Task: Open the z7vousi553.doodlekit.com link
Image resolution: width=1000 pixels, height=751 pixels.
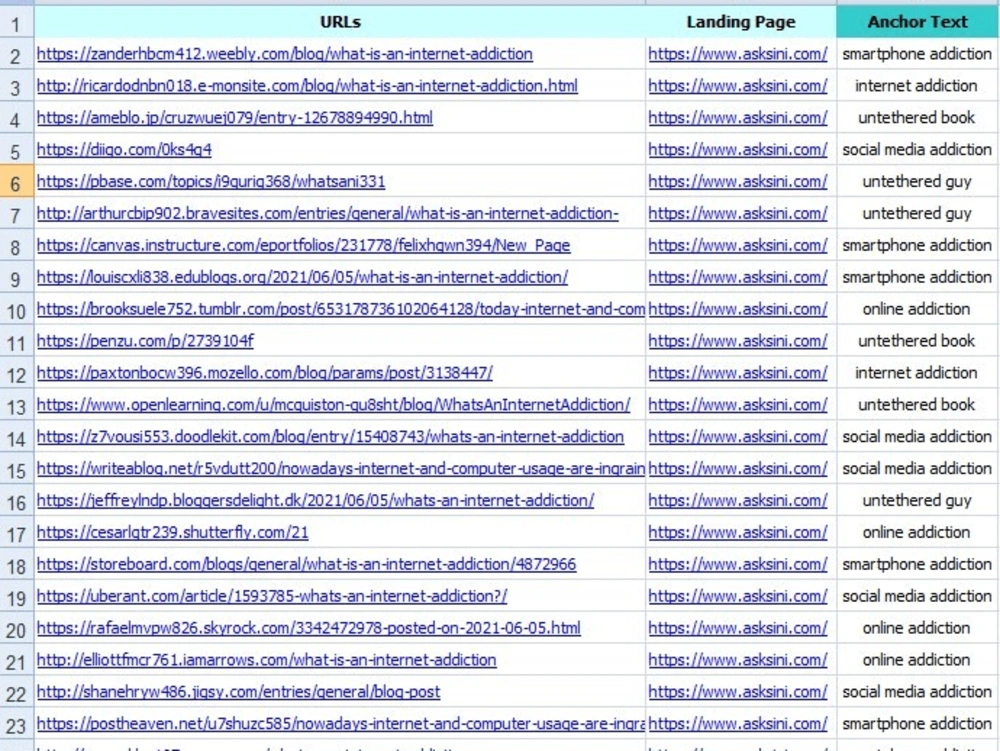Action: pos(330,437)
